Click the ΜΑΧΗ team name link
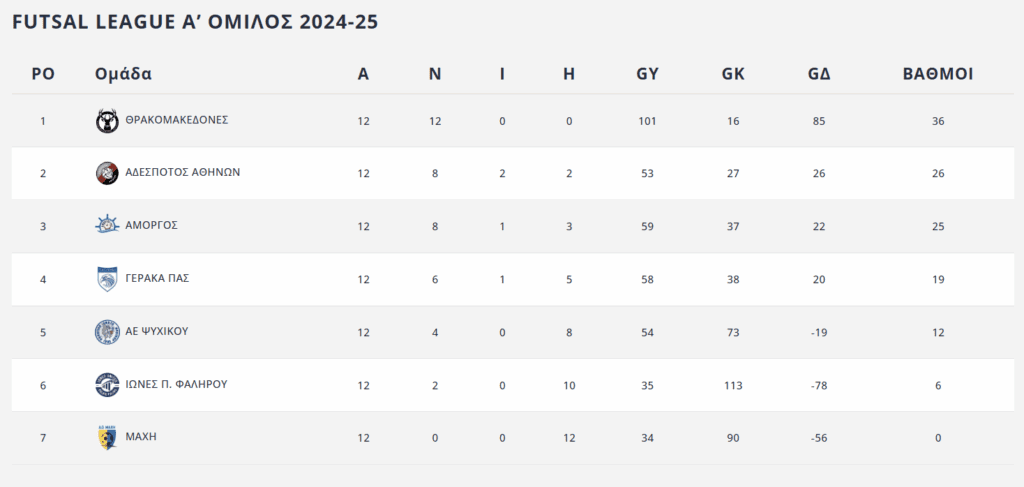 coord(142,437)
